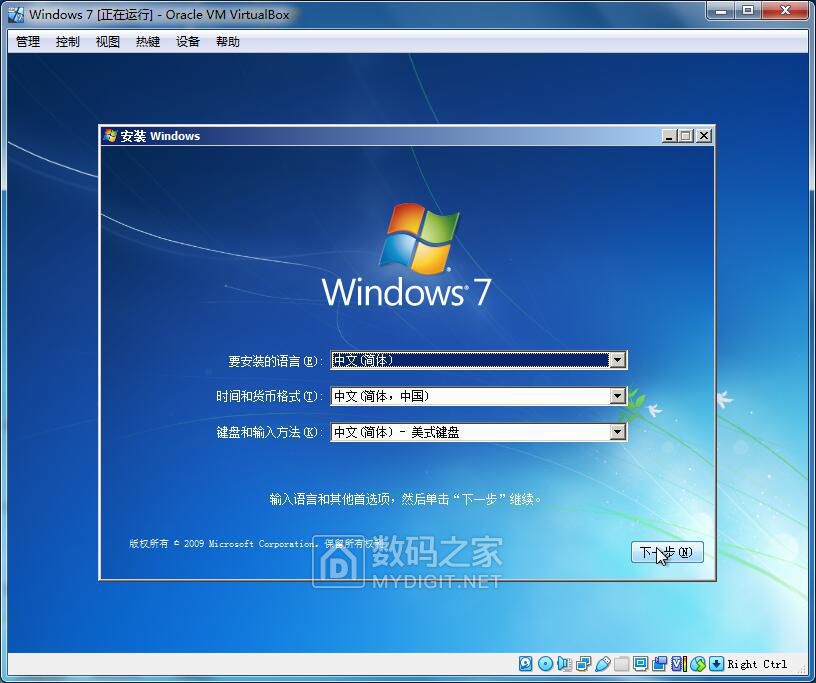The width and height of the screenshot is (816, 683).
Task: Expand the 键盘和输入方法 dropdown arrow
Action: 617,432
